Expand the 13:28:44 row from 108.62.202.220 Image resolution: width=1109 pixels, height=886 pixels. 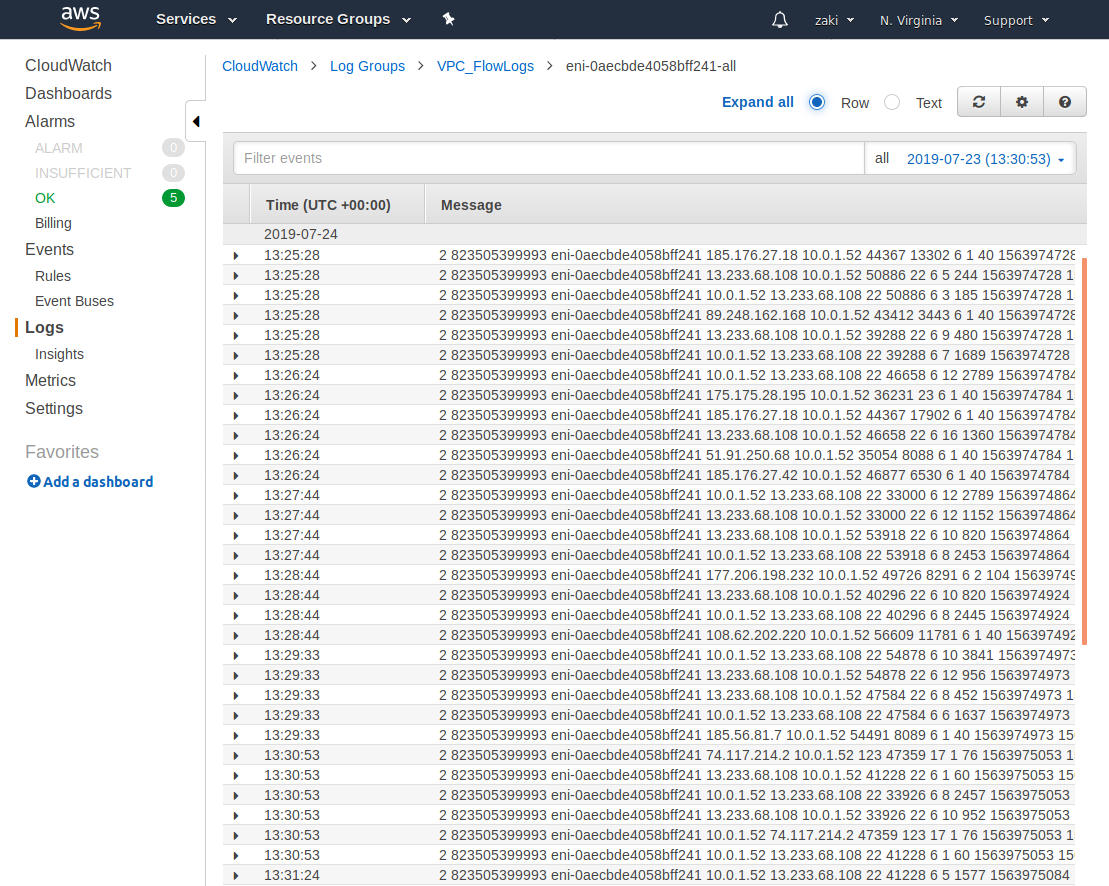(236, 636)
